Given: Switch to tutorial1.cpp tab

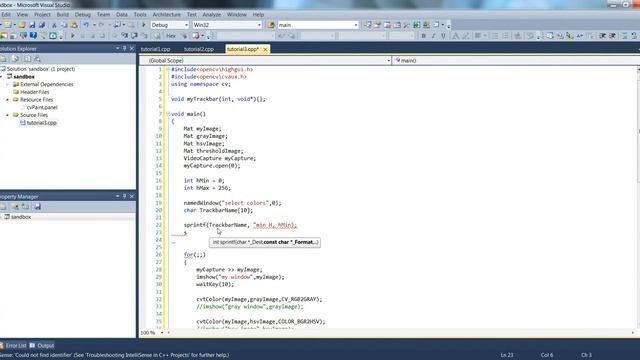Looking at the screenshot, I should point(156,49).
